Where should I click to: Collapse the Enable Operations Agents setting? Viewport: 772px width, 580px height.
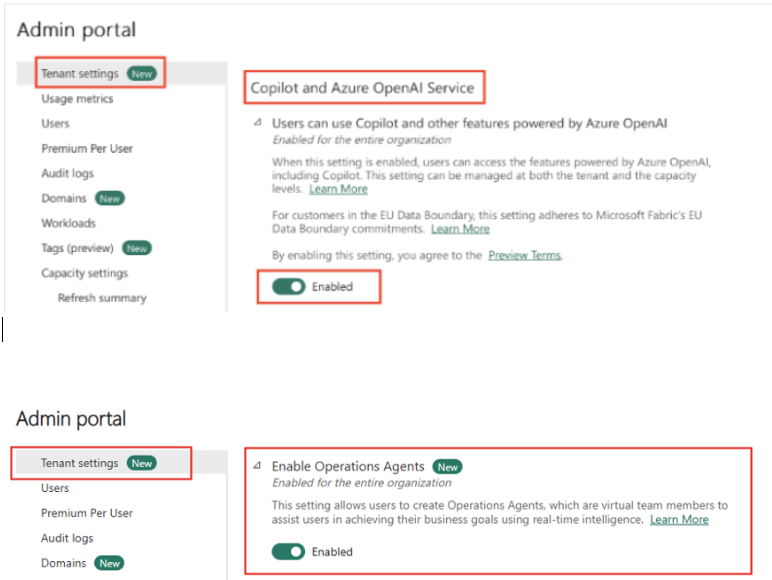point(257,465)
